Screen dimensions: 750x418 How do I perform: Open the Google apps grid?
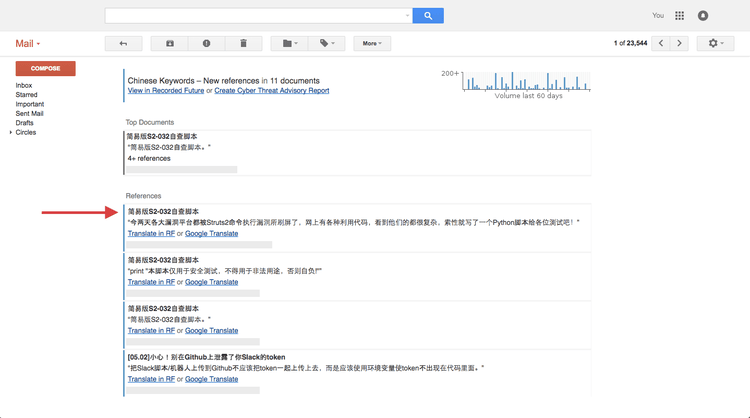click(x=680, y=16)
